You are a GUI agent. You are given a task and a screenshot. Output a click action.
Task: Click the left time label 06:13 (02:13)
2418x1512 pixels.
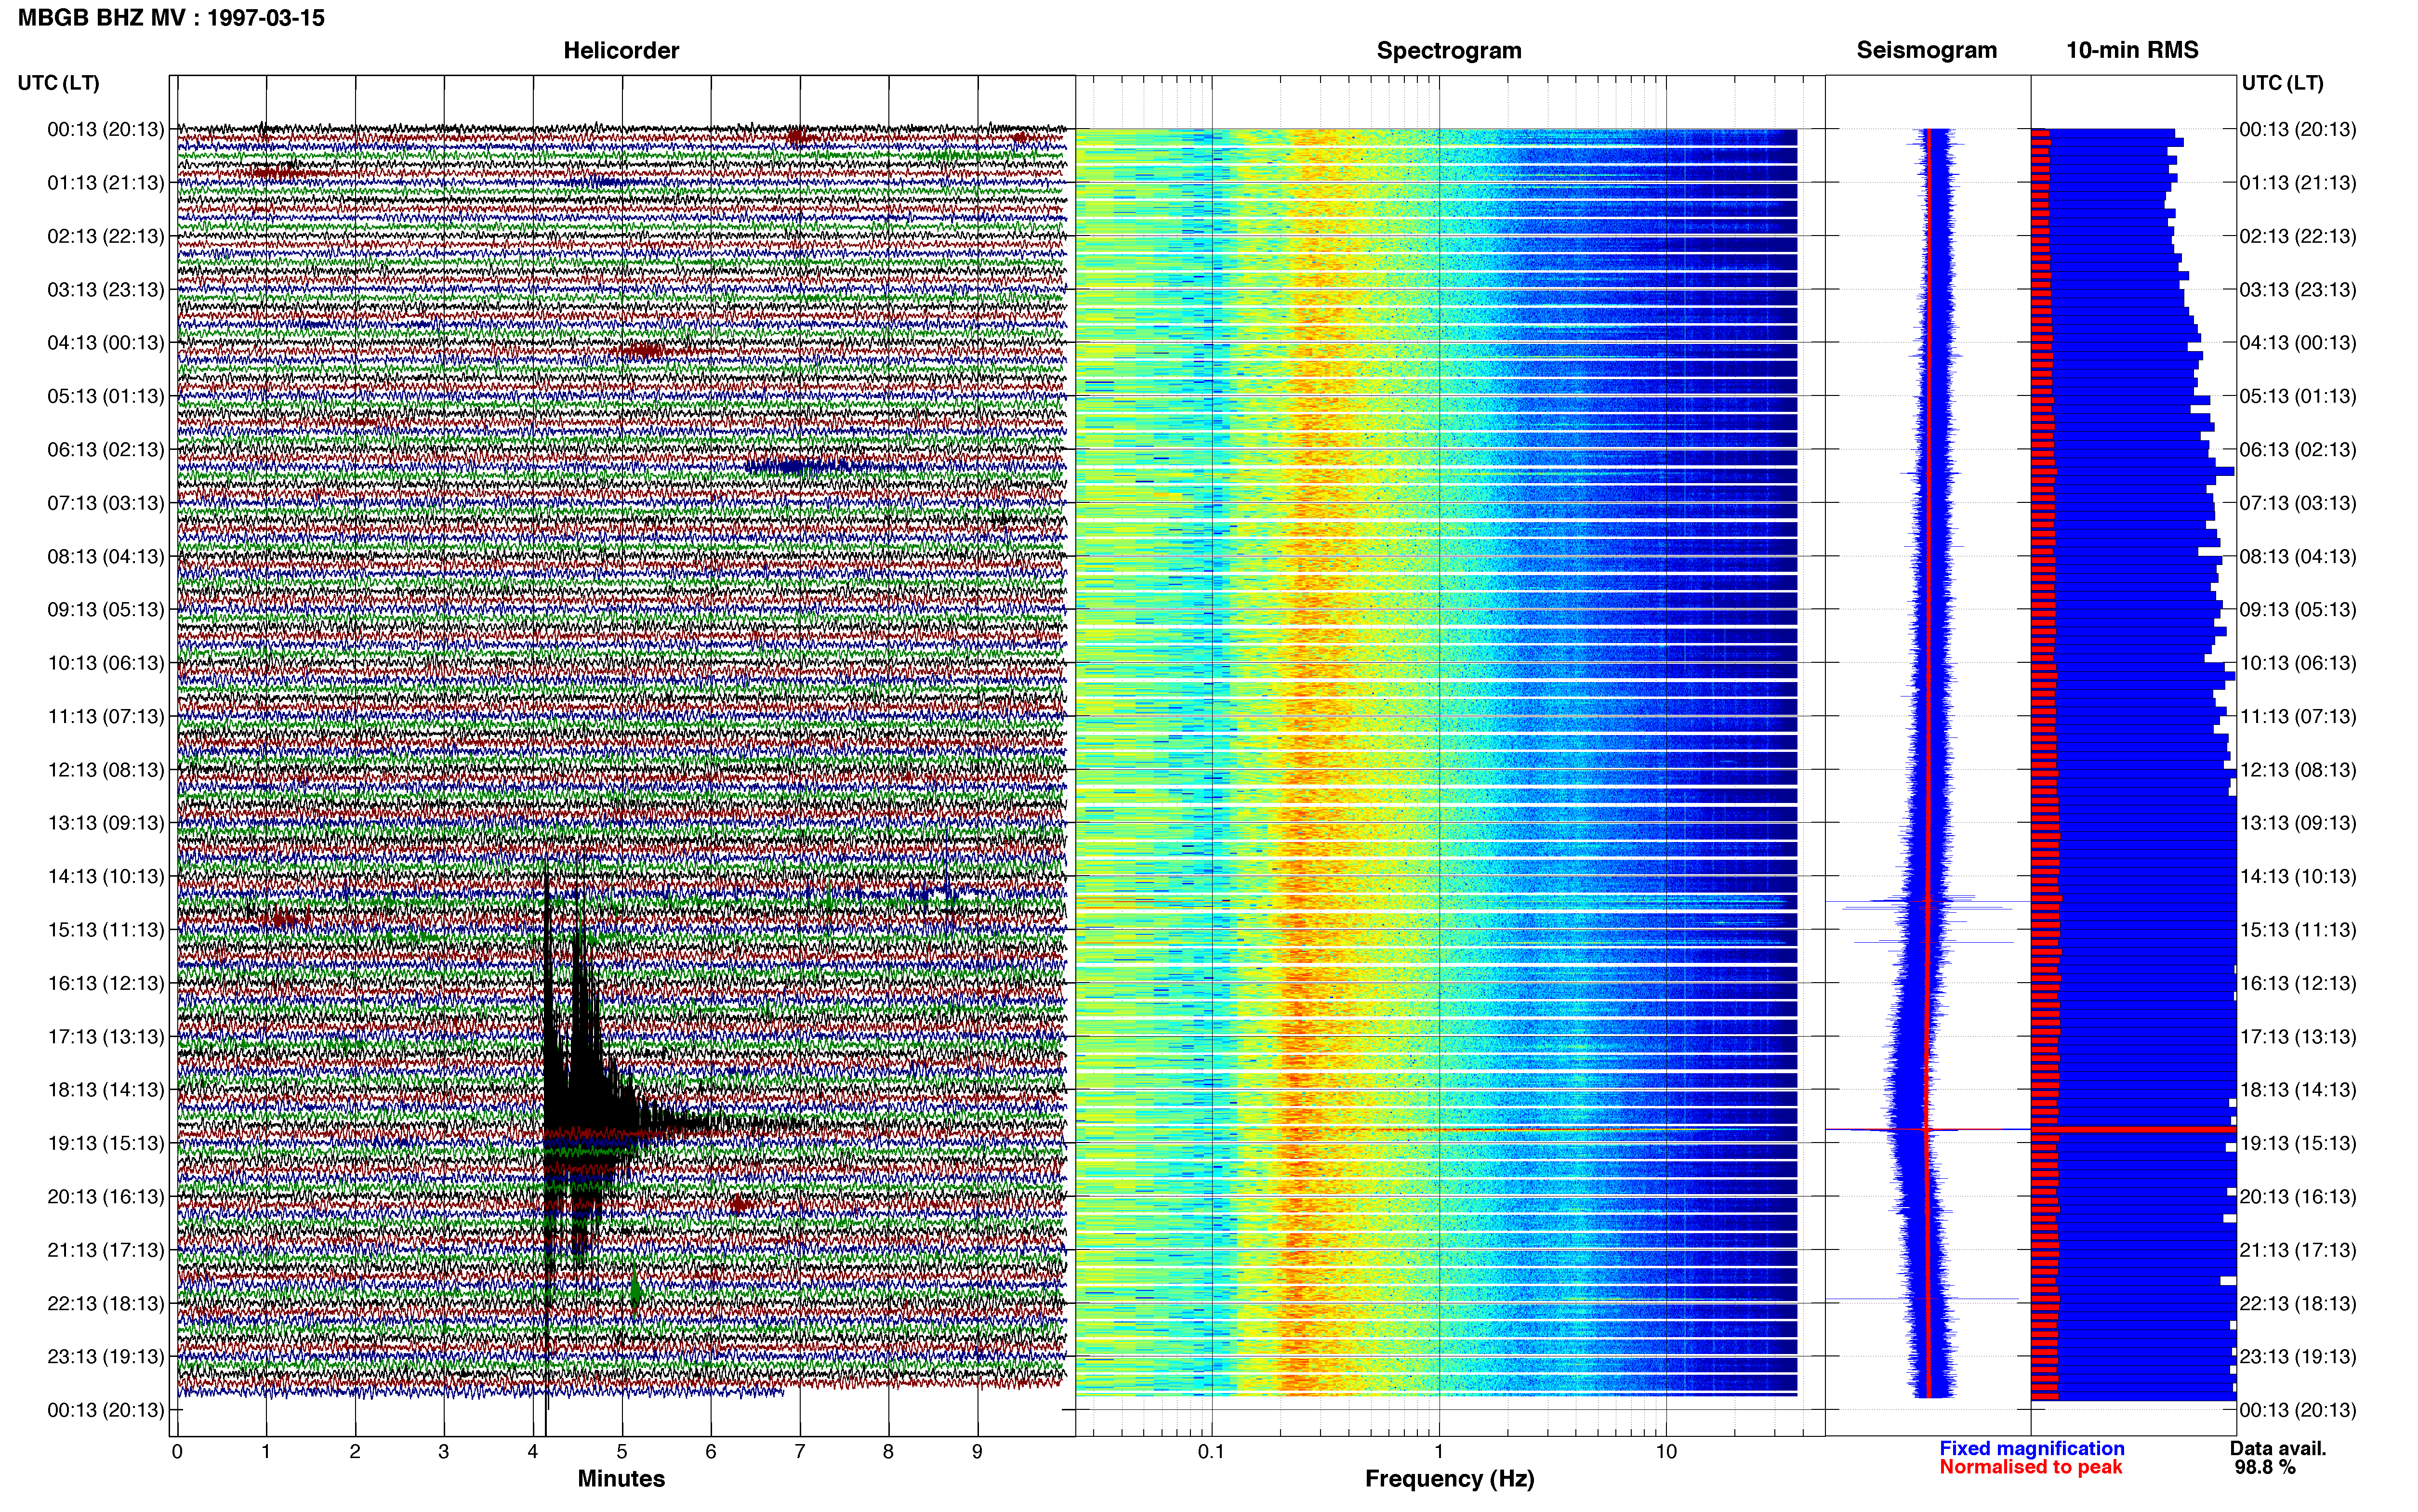coord(106,450)
